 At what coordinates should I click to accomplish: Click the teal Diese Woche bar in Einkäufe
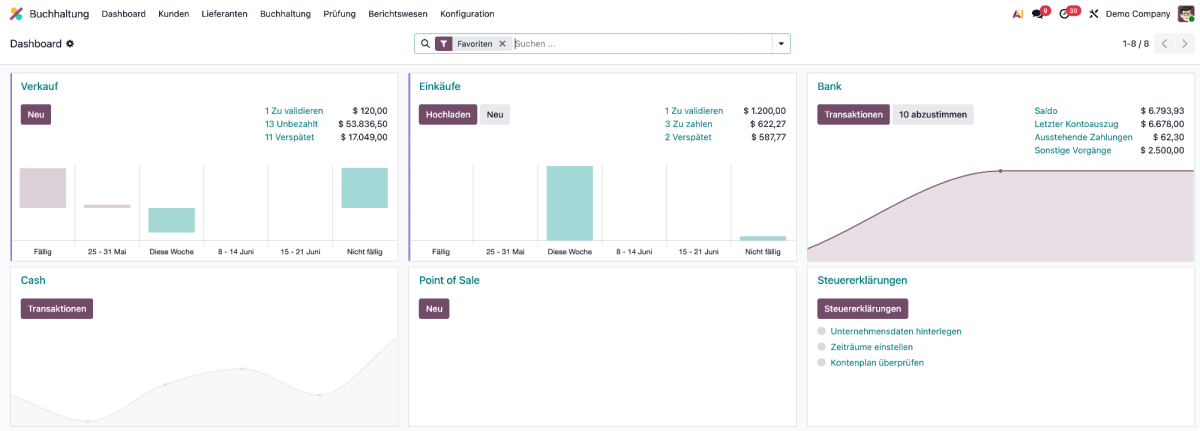(x=570, y=203)
